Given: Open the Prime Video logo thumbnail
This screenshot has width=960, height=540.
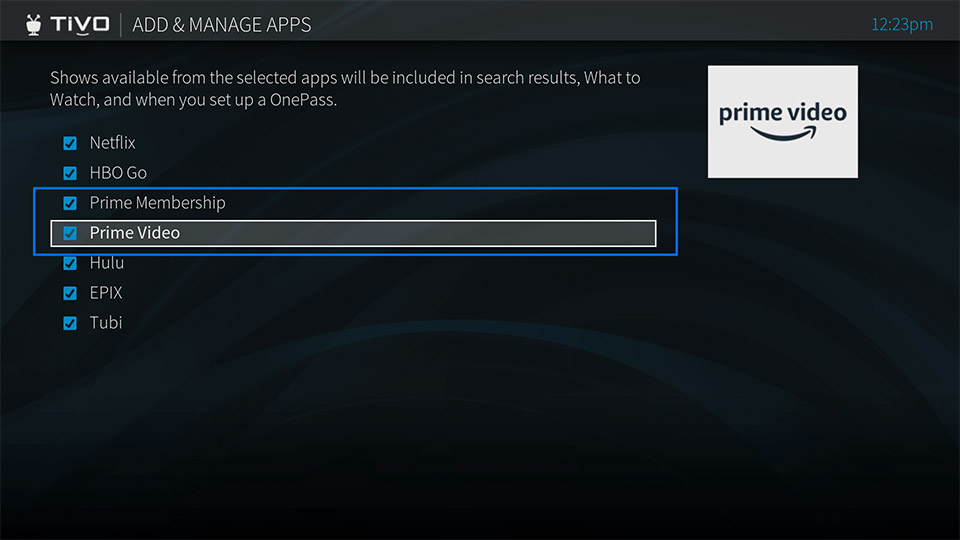Looking at the screenshot, I should [x=782, y=122].
